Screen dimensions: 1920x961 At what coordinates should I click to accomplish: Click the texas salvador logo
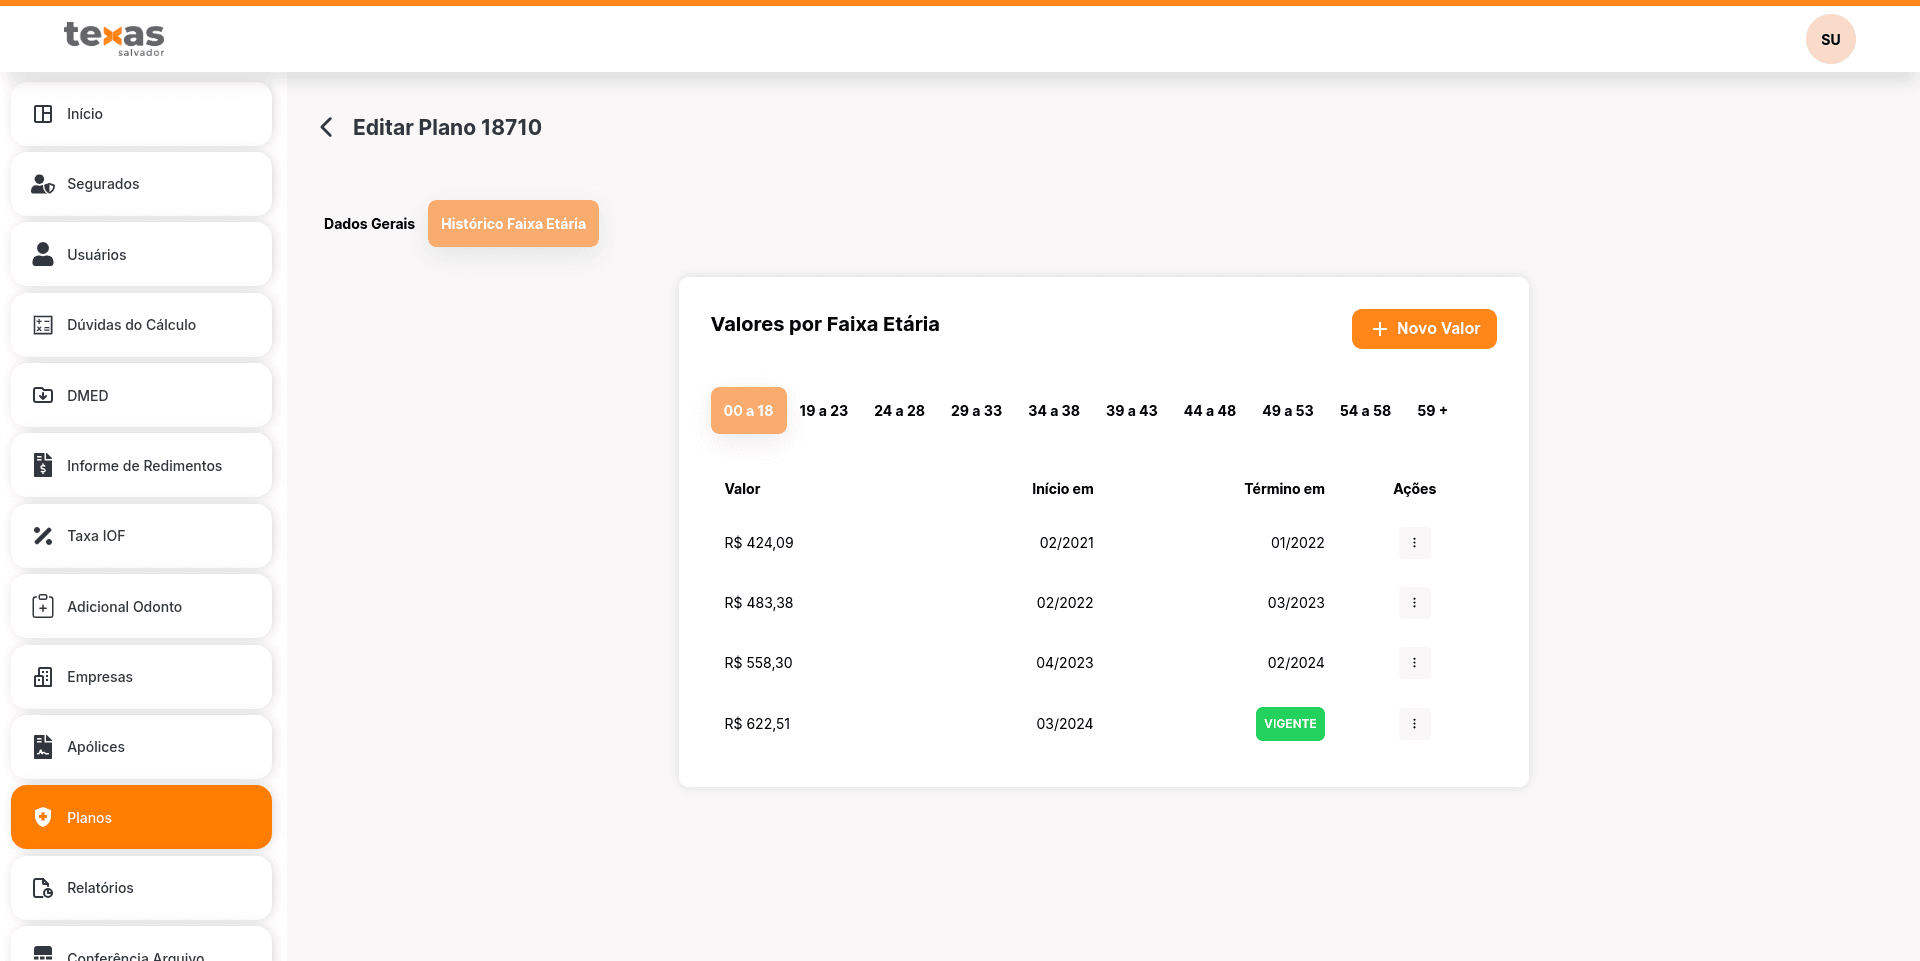(x=114, y=39)
